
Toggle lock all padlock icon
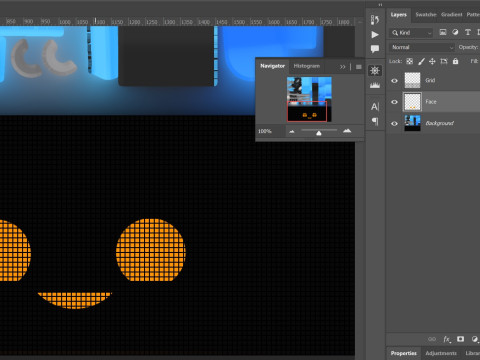[x=455, y=61]
